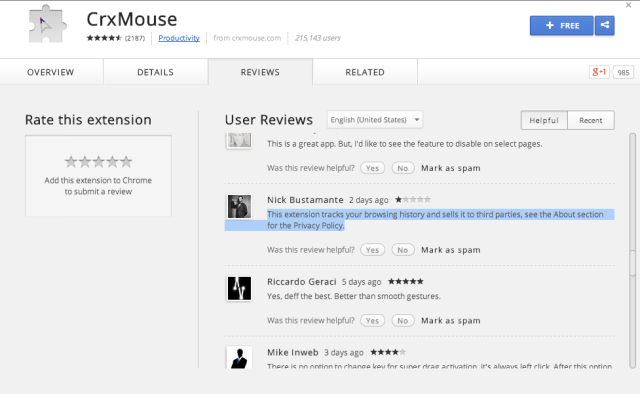The height and width of the screenshot is (394, 640).
Task: Click the avatar of the 'great app' reviewer
Action: (239, 140)
